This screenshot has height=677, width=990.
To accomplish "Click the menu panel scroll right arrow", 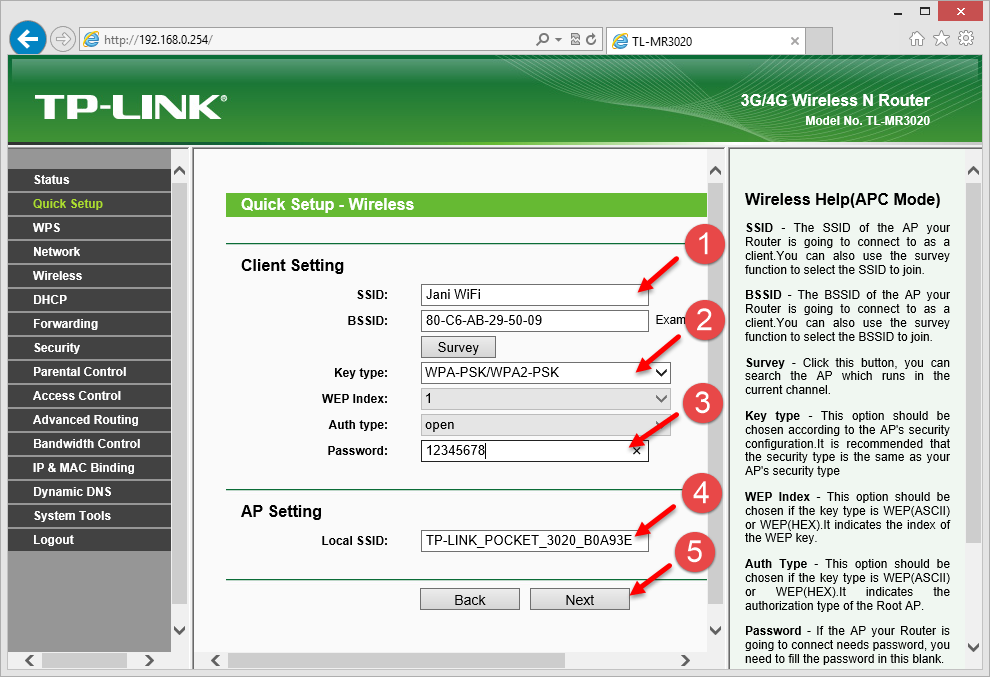I will 149,661.
